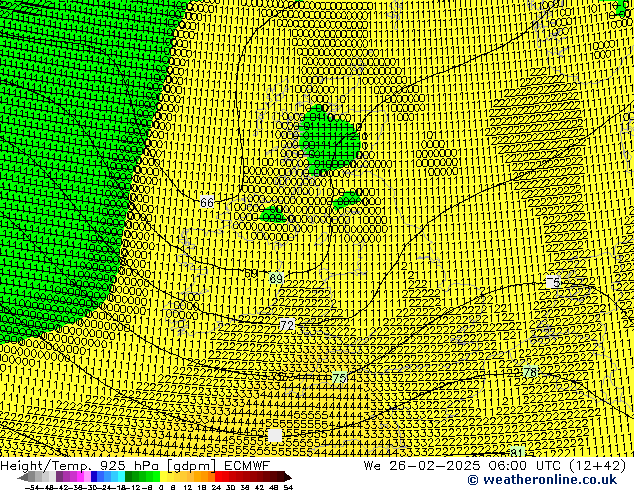Click the contour label '78'
The height and width of the screenshot is (490, 634).
tap(530, 372)
